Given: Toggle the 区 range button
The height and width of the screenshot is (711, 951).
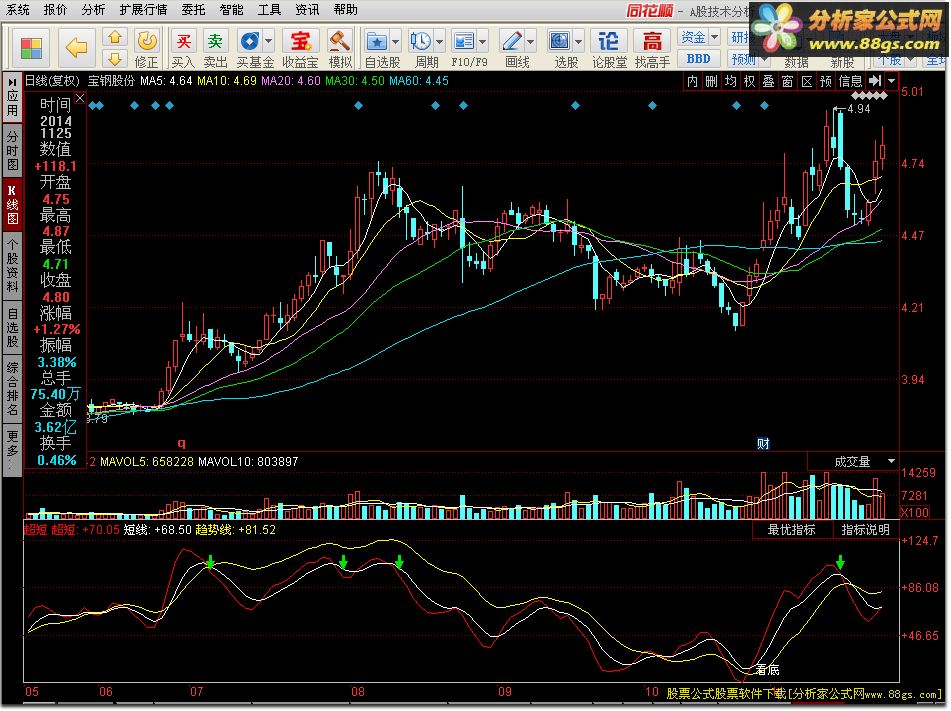Looking at the screenshot, I should point(807,81).
